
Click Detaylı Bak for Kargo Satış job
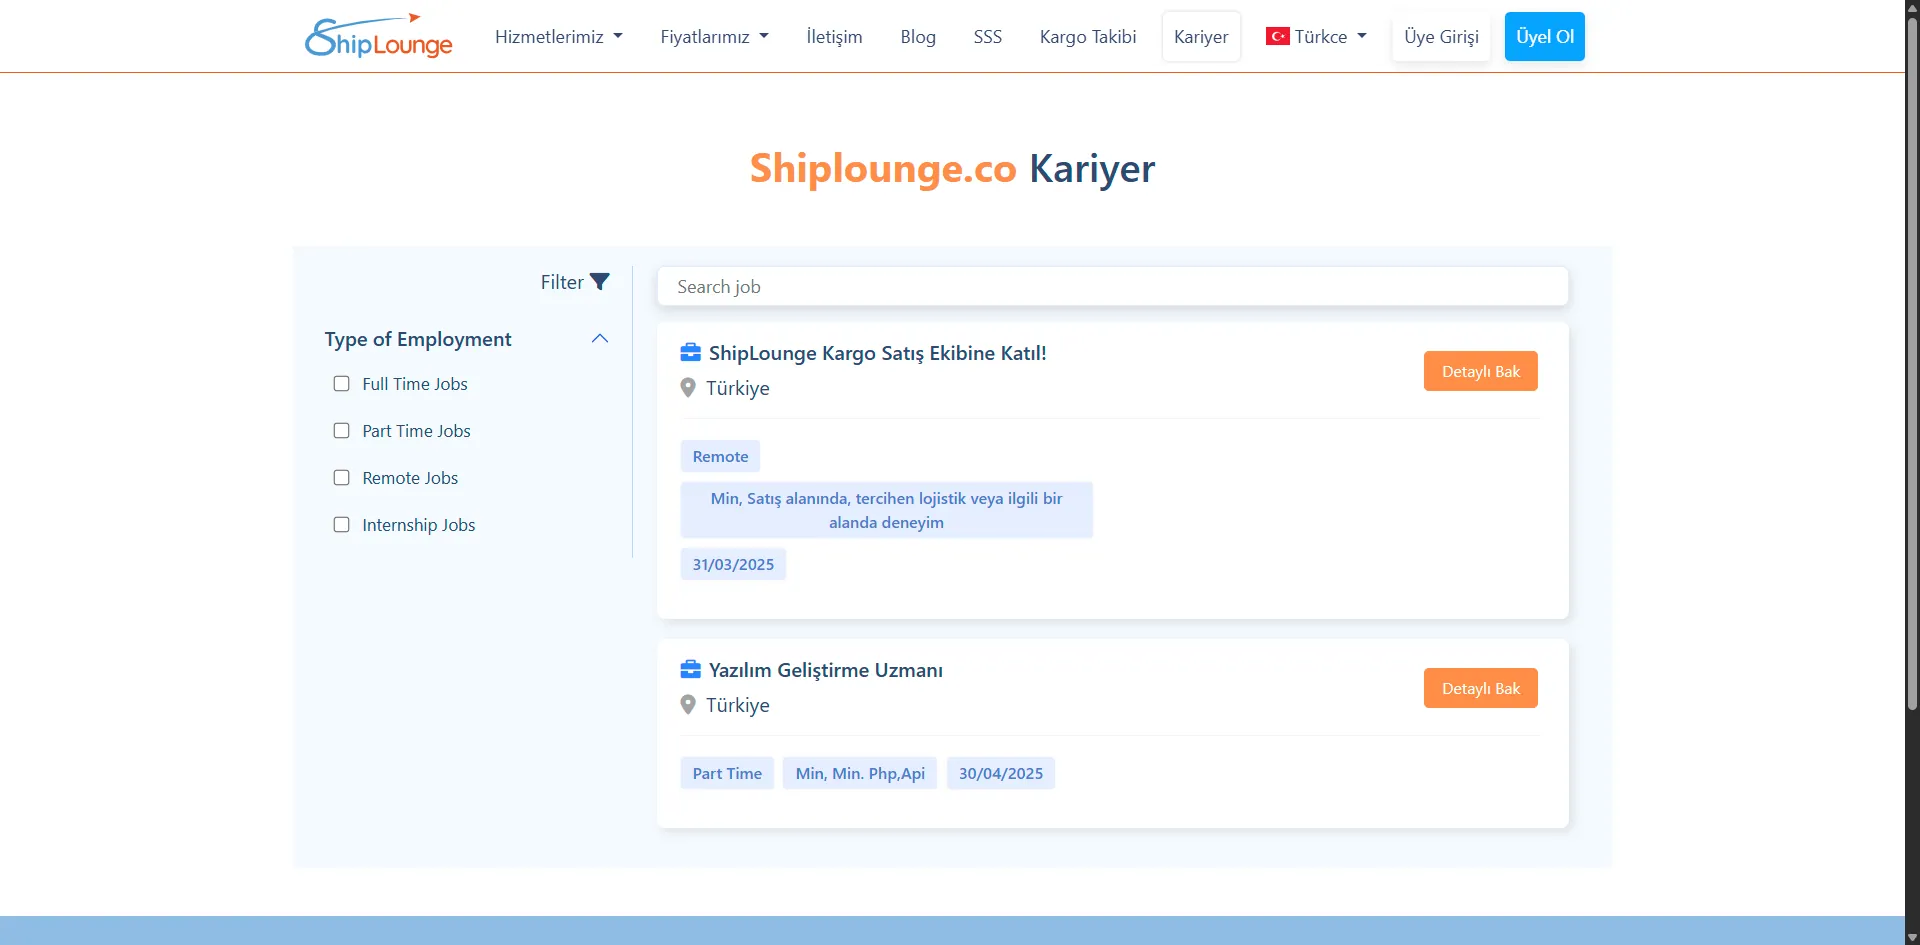coord(1481,371)
